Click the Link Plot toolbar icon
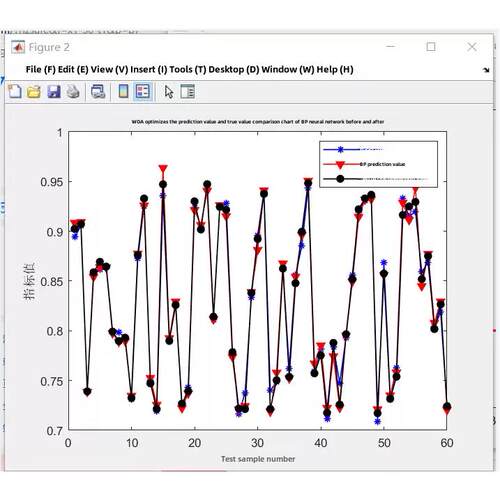Image resolution: width=500 pixels, height=500 pixels. (x=98, y=92)
